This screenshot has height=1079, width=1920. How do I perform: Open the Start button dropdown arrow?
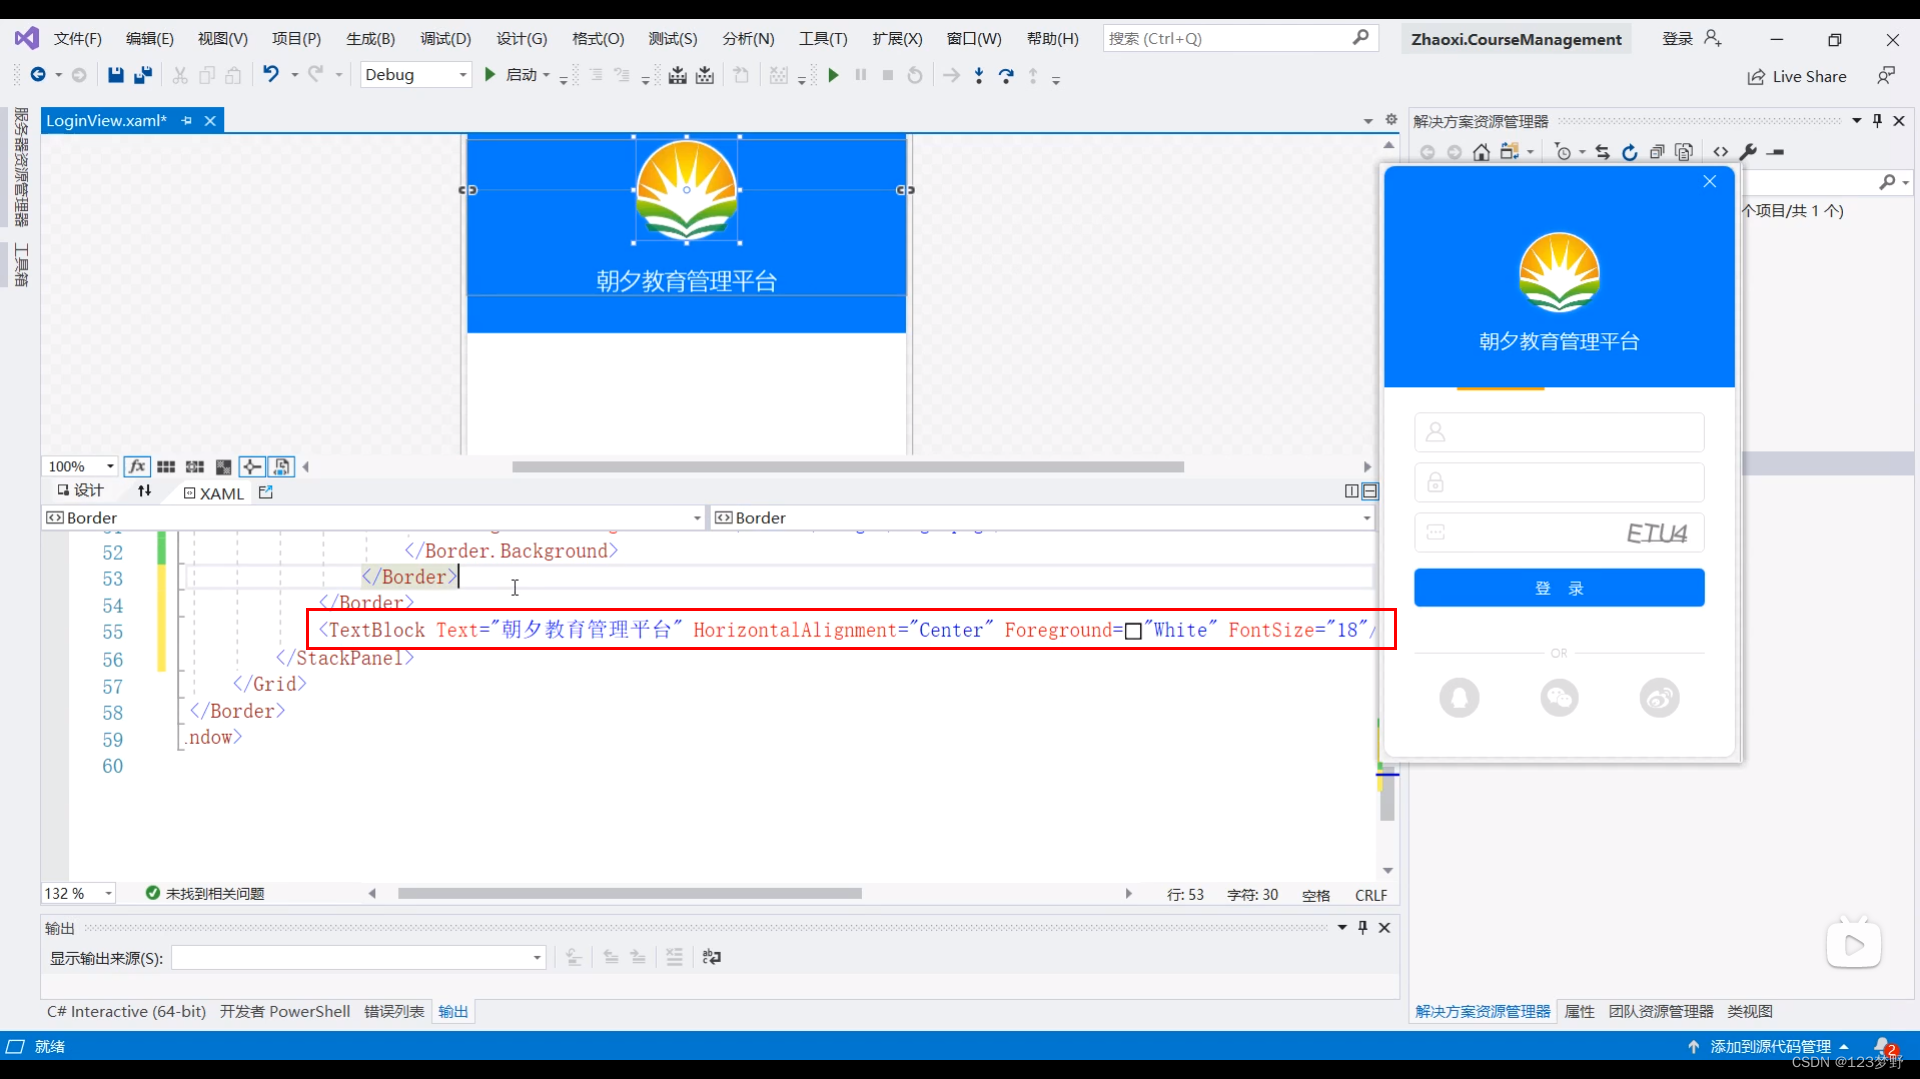click(547, 75)
